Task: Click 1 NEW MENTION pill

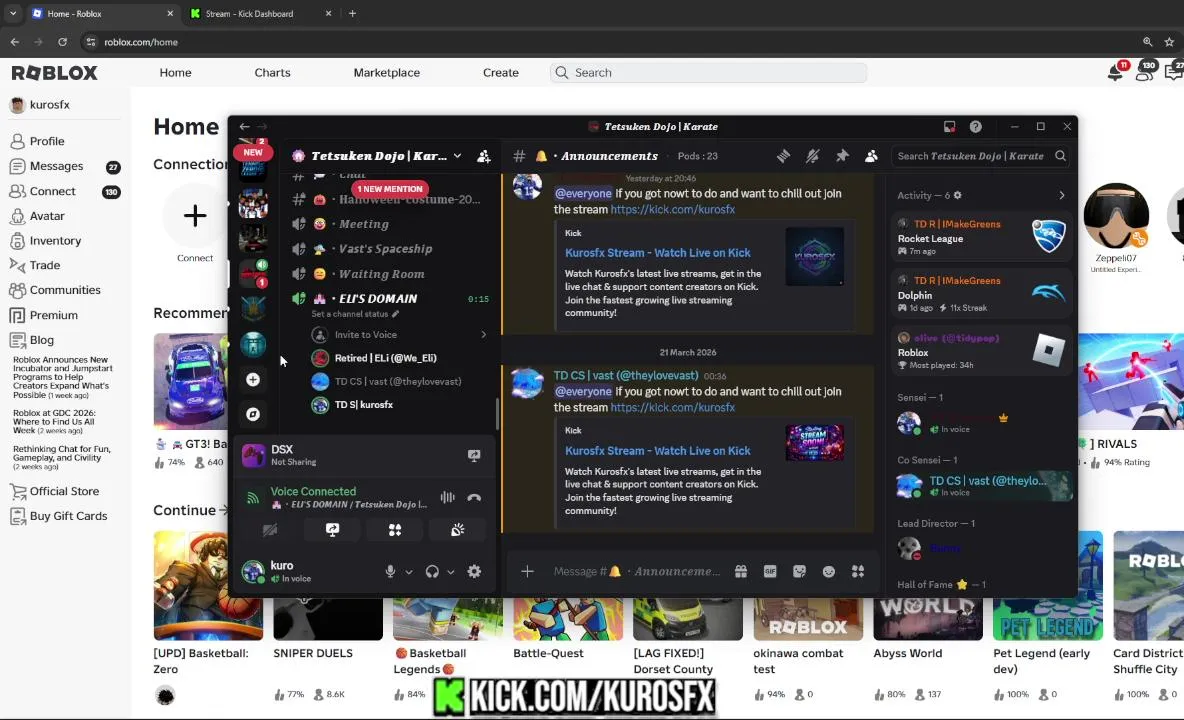Action: [x=390, y=189]
